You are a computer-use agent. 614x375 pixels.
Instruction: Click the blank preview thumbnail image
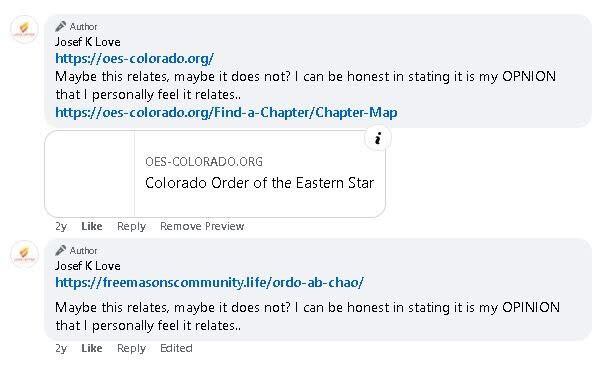click(x=90, y=174)
